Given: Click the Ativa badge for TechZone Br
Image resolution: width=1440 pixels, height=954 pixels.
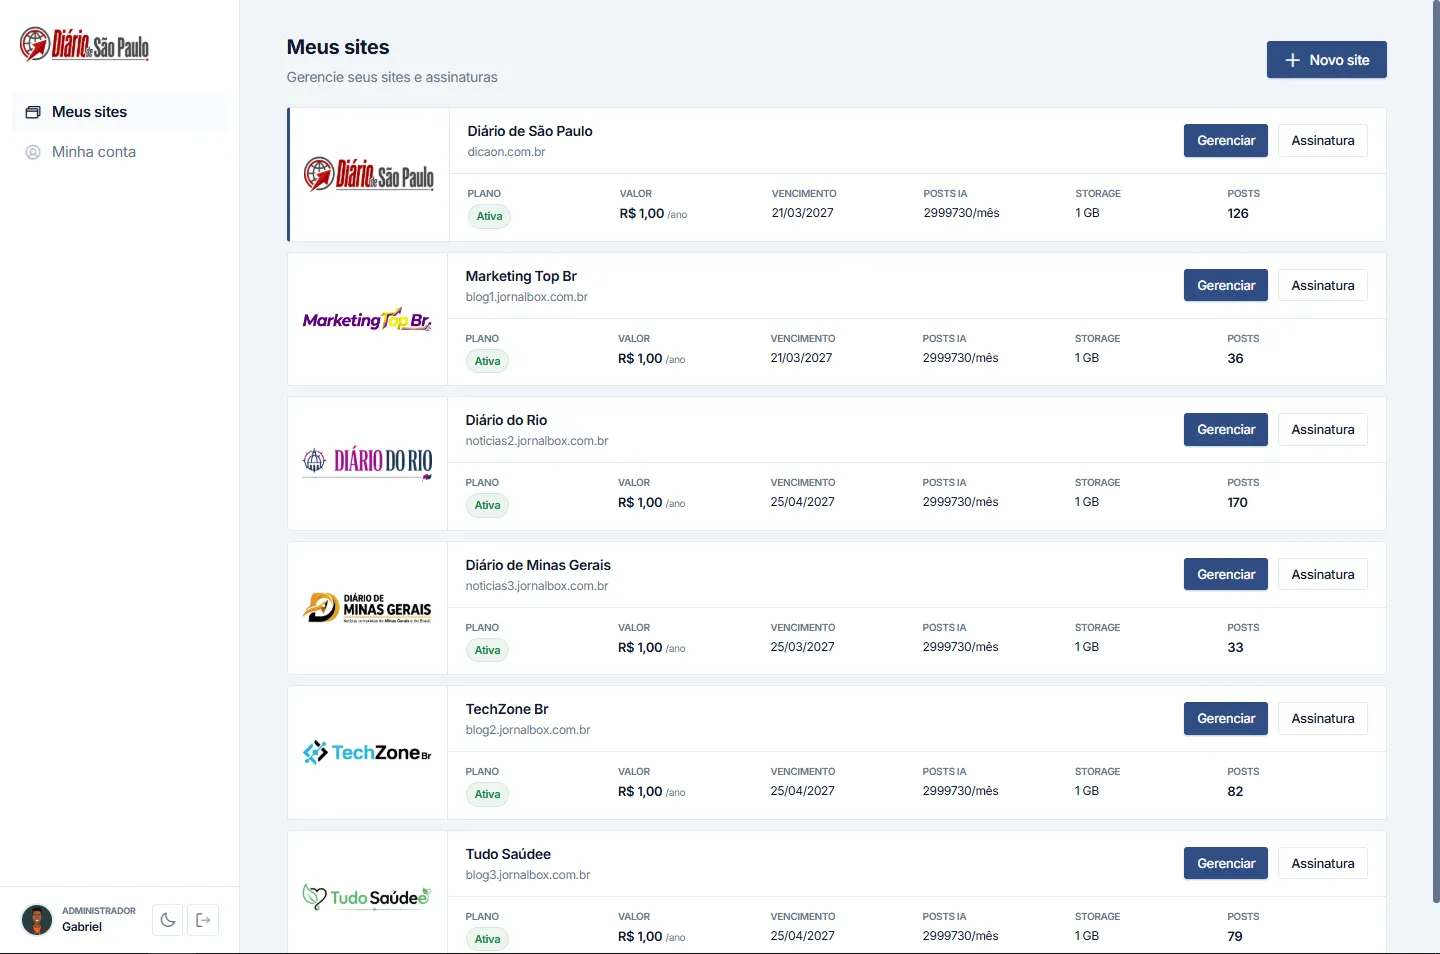Looking at the screenshot, I should pos(487,794).
